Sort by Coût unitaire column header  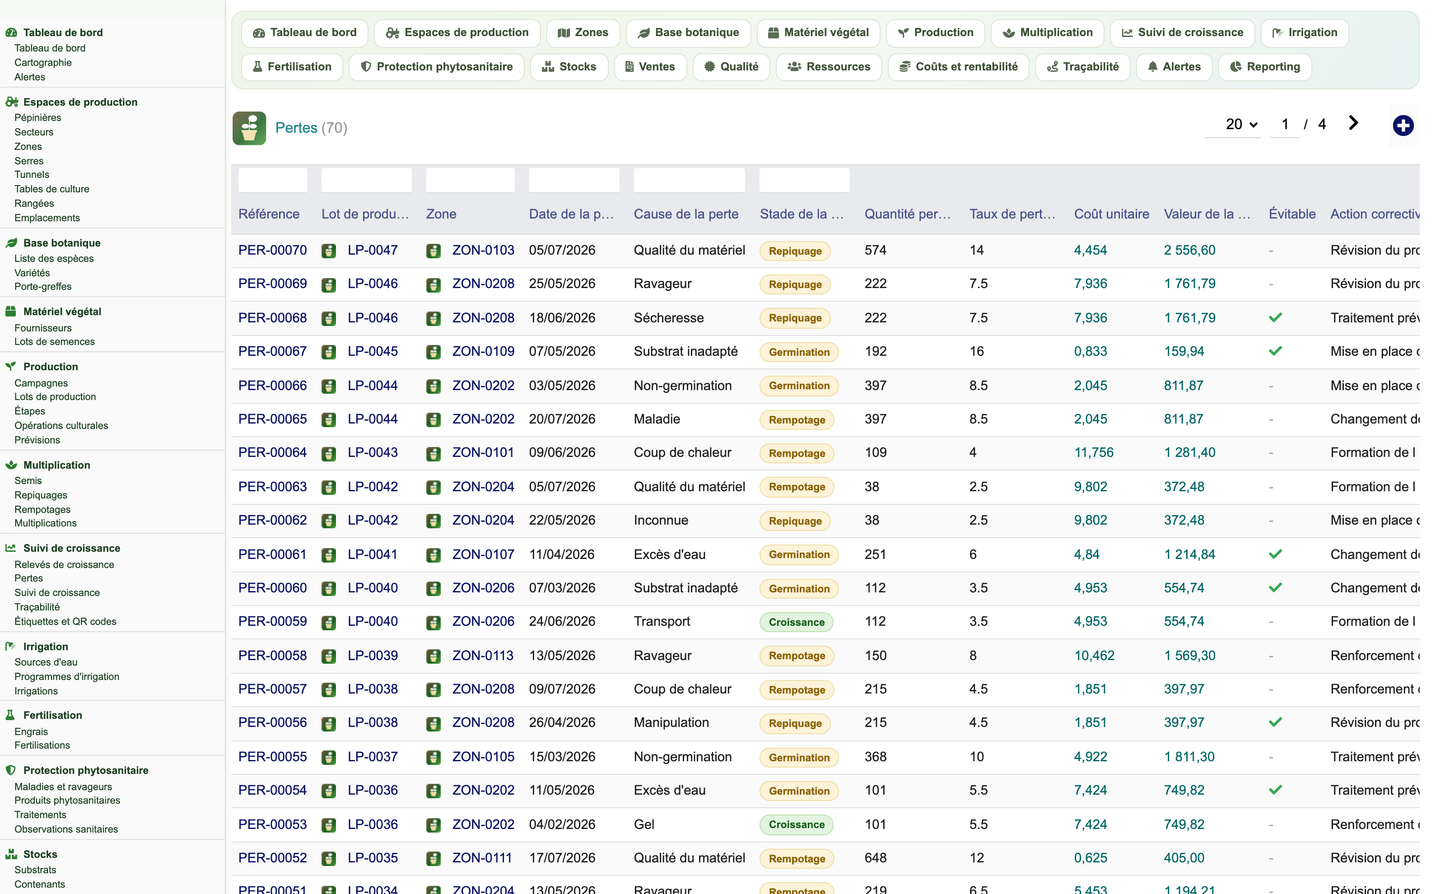click(x=1111, y=214)
